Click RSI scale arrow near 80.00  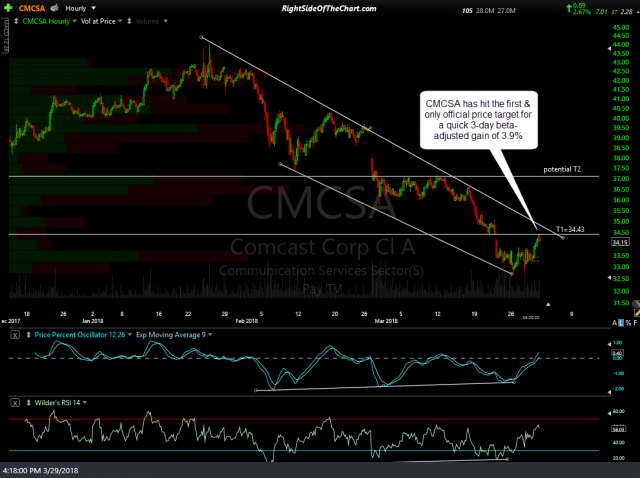tap(610, 412)
